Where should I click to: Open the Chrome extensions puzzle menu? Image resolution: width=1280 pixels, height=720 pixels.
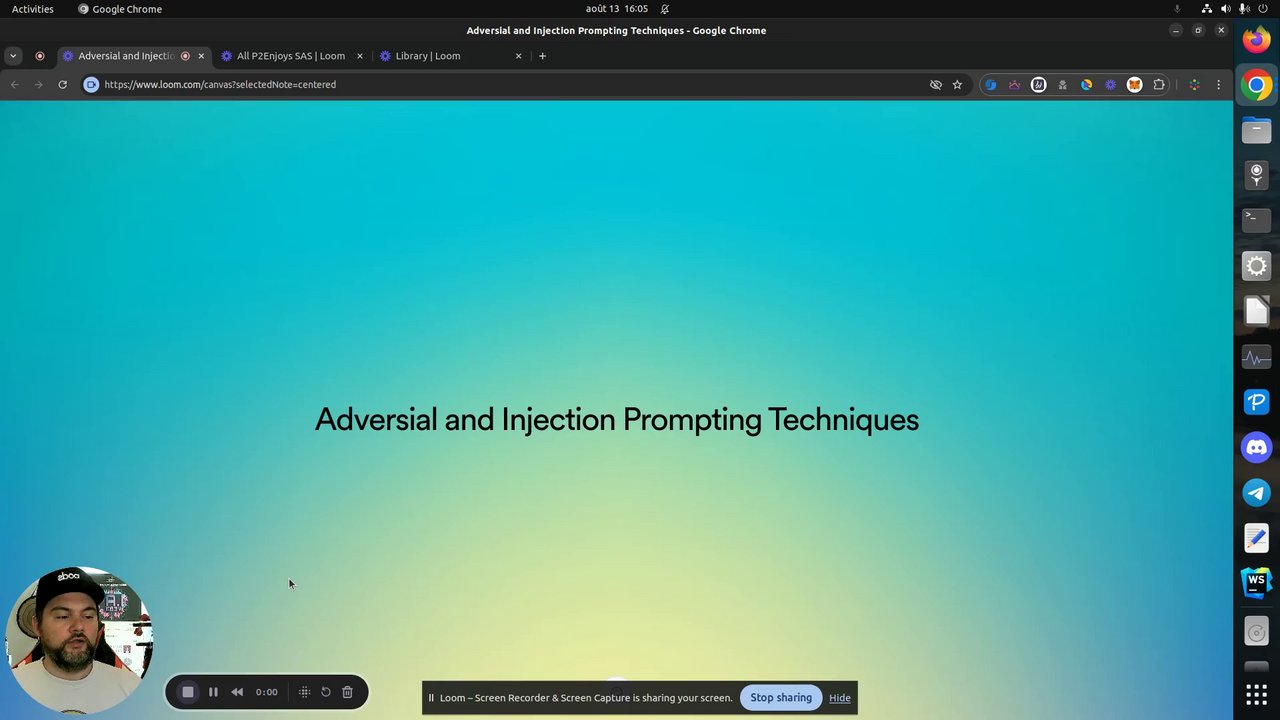point(1159,85)
